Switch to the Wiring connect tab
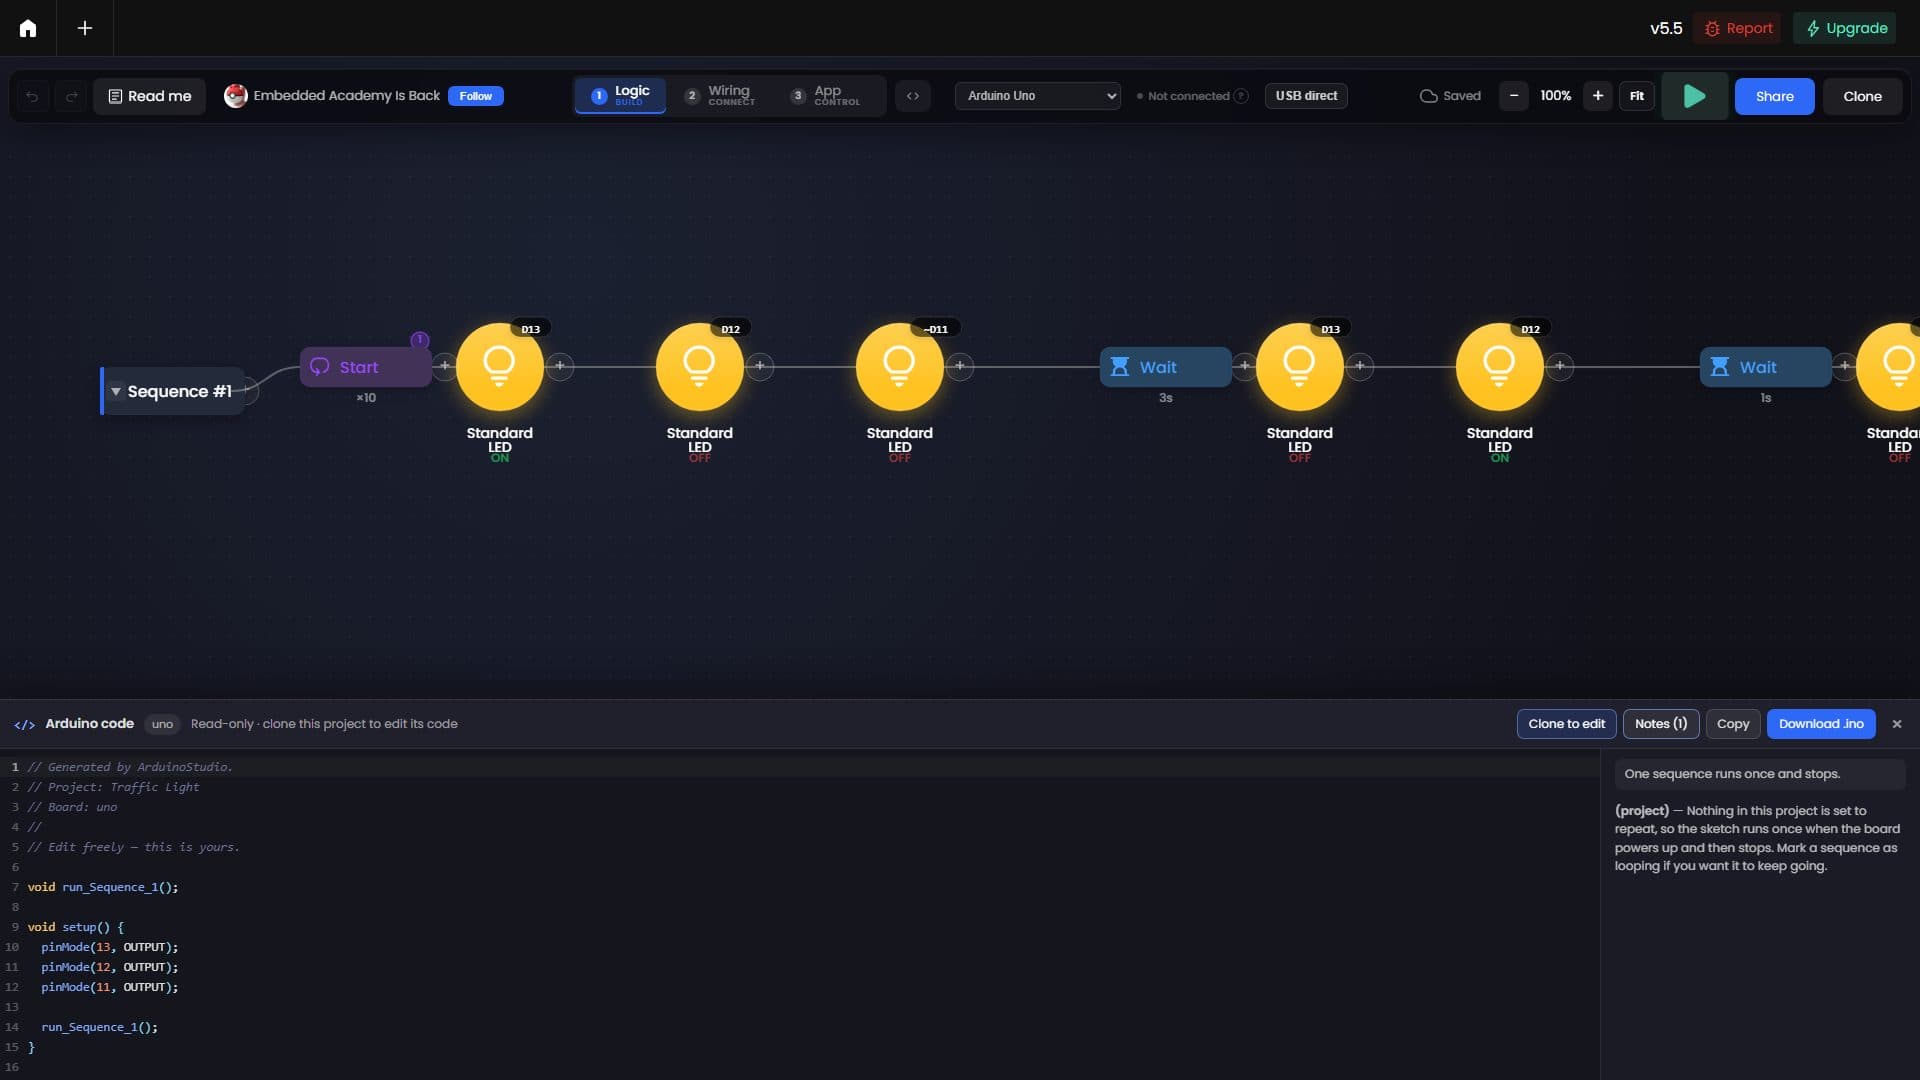The image size is (1920, 1080). point(720,96)
